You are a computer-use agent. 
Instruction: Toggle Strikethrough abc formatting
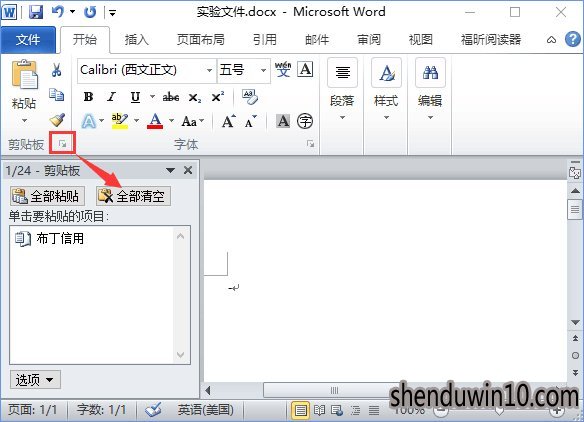171,97
